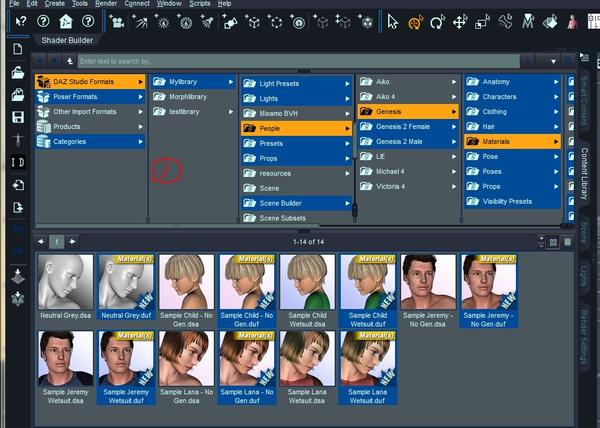Expand the Anatomy folder arrow
Screen dimensions: 600x428
(x=556, y=82)
